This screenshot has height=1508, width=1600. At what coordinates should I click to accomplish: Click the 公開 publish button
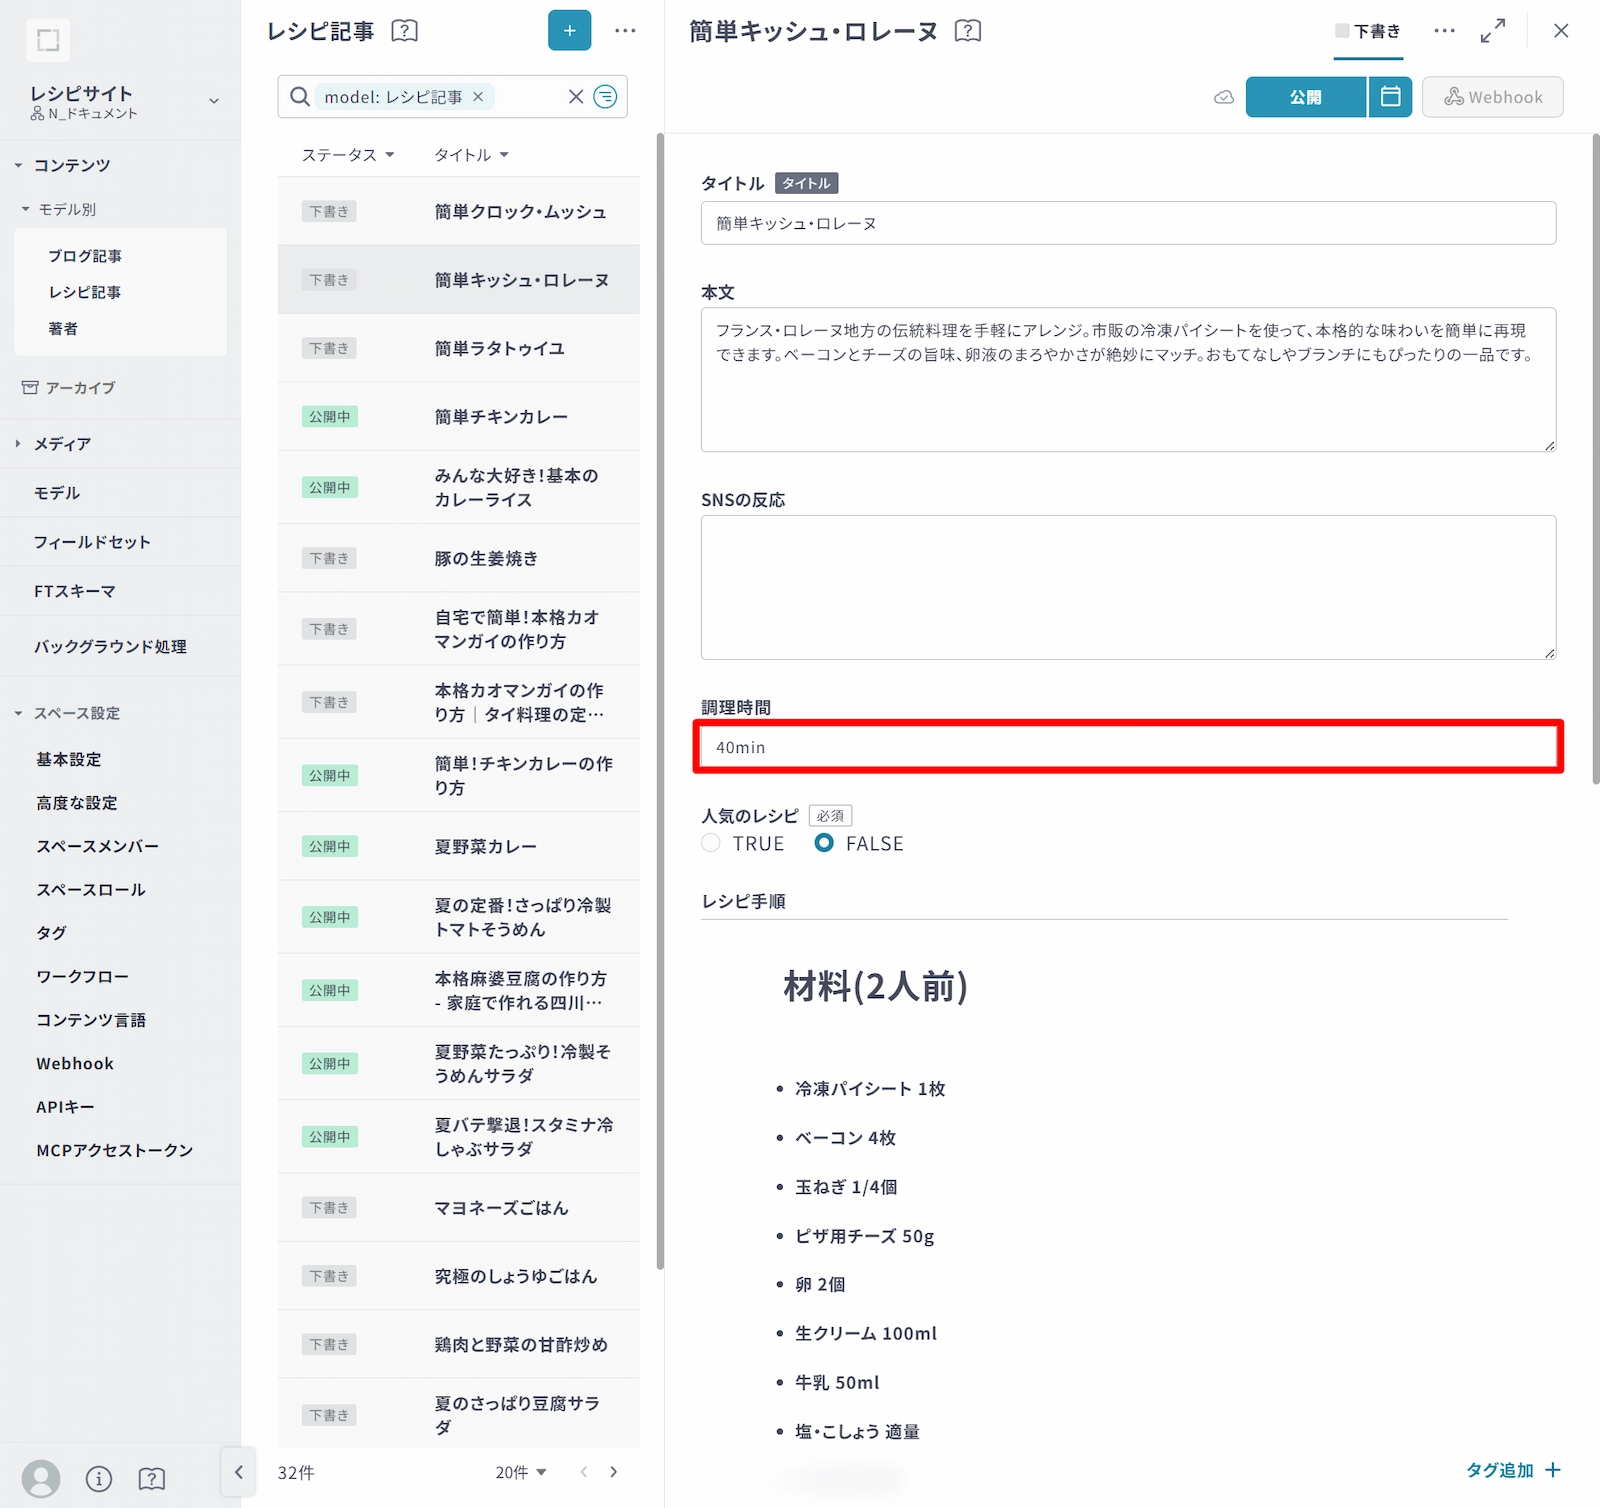pyautogui.click(x=1305, y=97)
